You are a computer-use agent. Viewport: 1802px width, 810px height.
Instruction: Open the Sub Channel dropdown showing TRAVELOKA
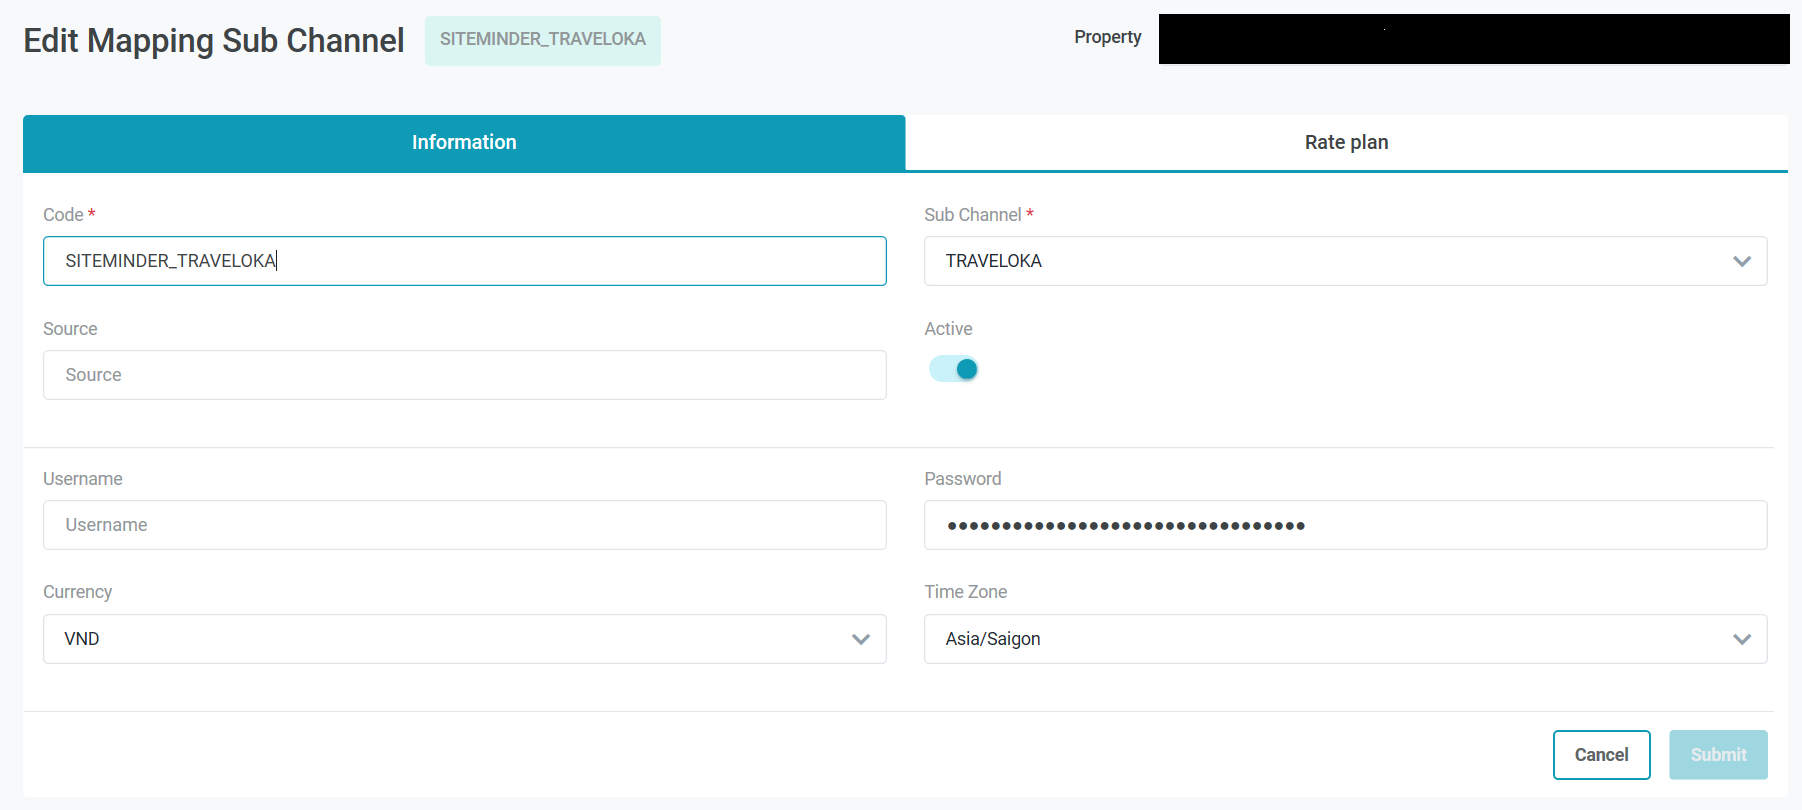click(1346, 261)
